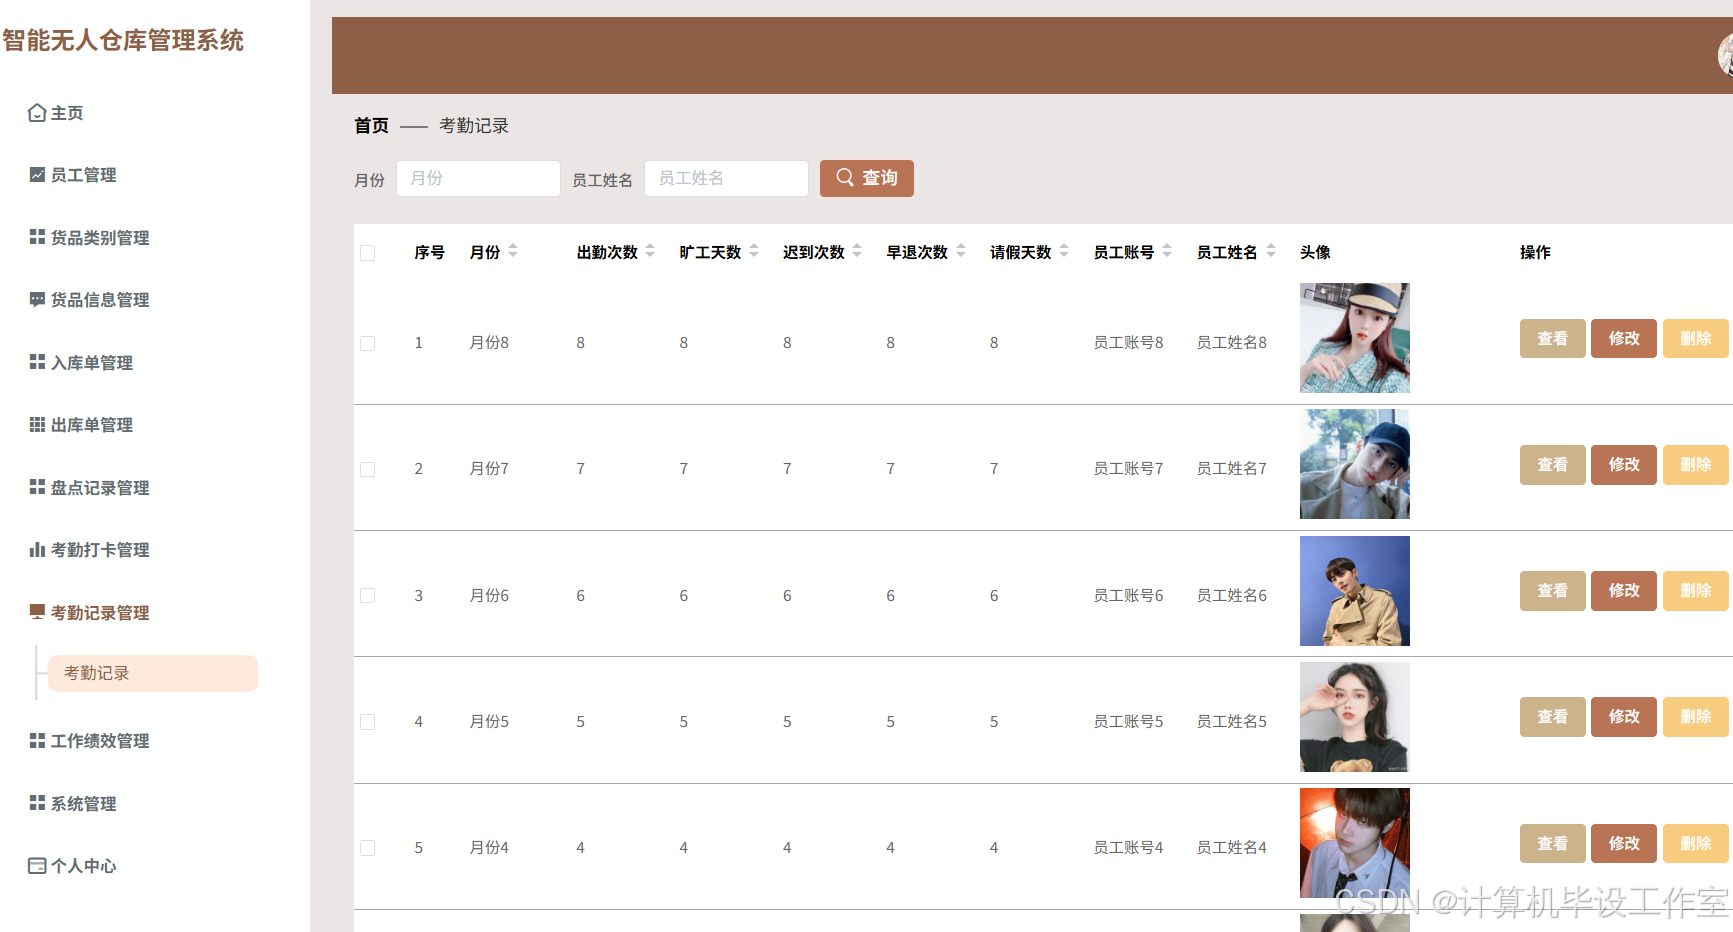Click 查看 for 员工姓名7 row
This screenshot has width=1733, height=932.
pos(1552,465)
